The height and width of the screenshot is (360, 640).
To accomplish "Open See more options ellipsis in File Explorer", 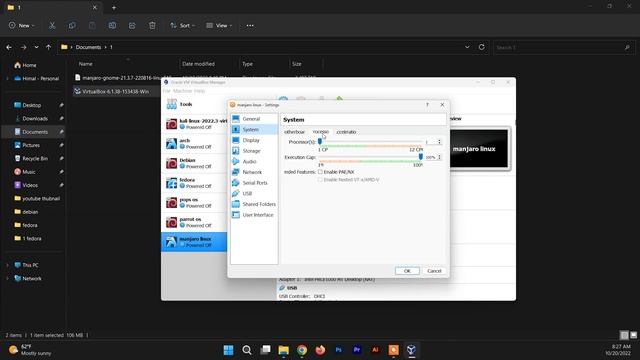I will pos(250,25).
